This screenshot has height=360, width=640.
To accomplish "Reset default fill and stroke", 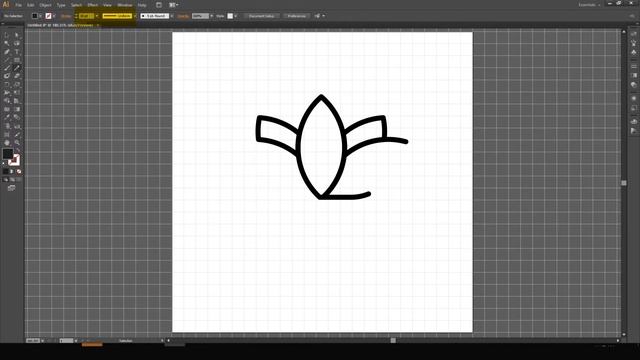I will tap(4, 163).
